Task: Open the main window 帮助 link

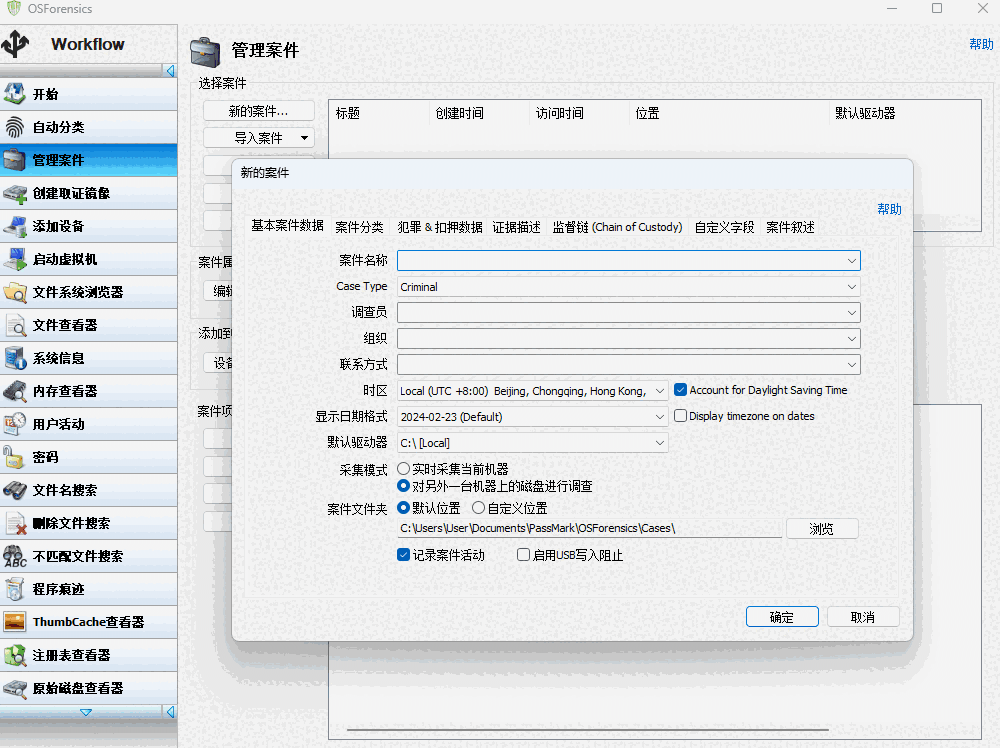Action: point(981,44)
